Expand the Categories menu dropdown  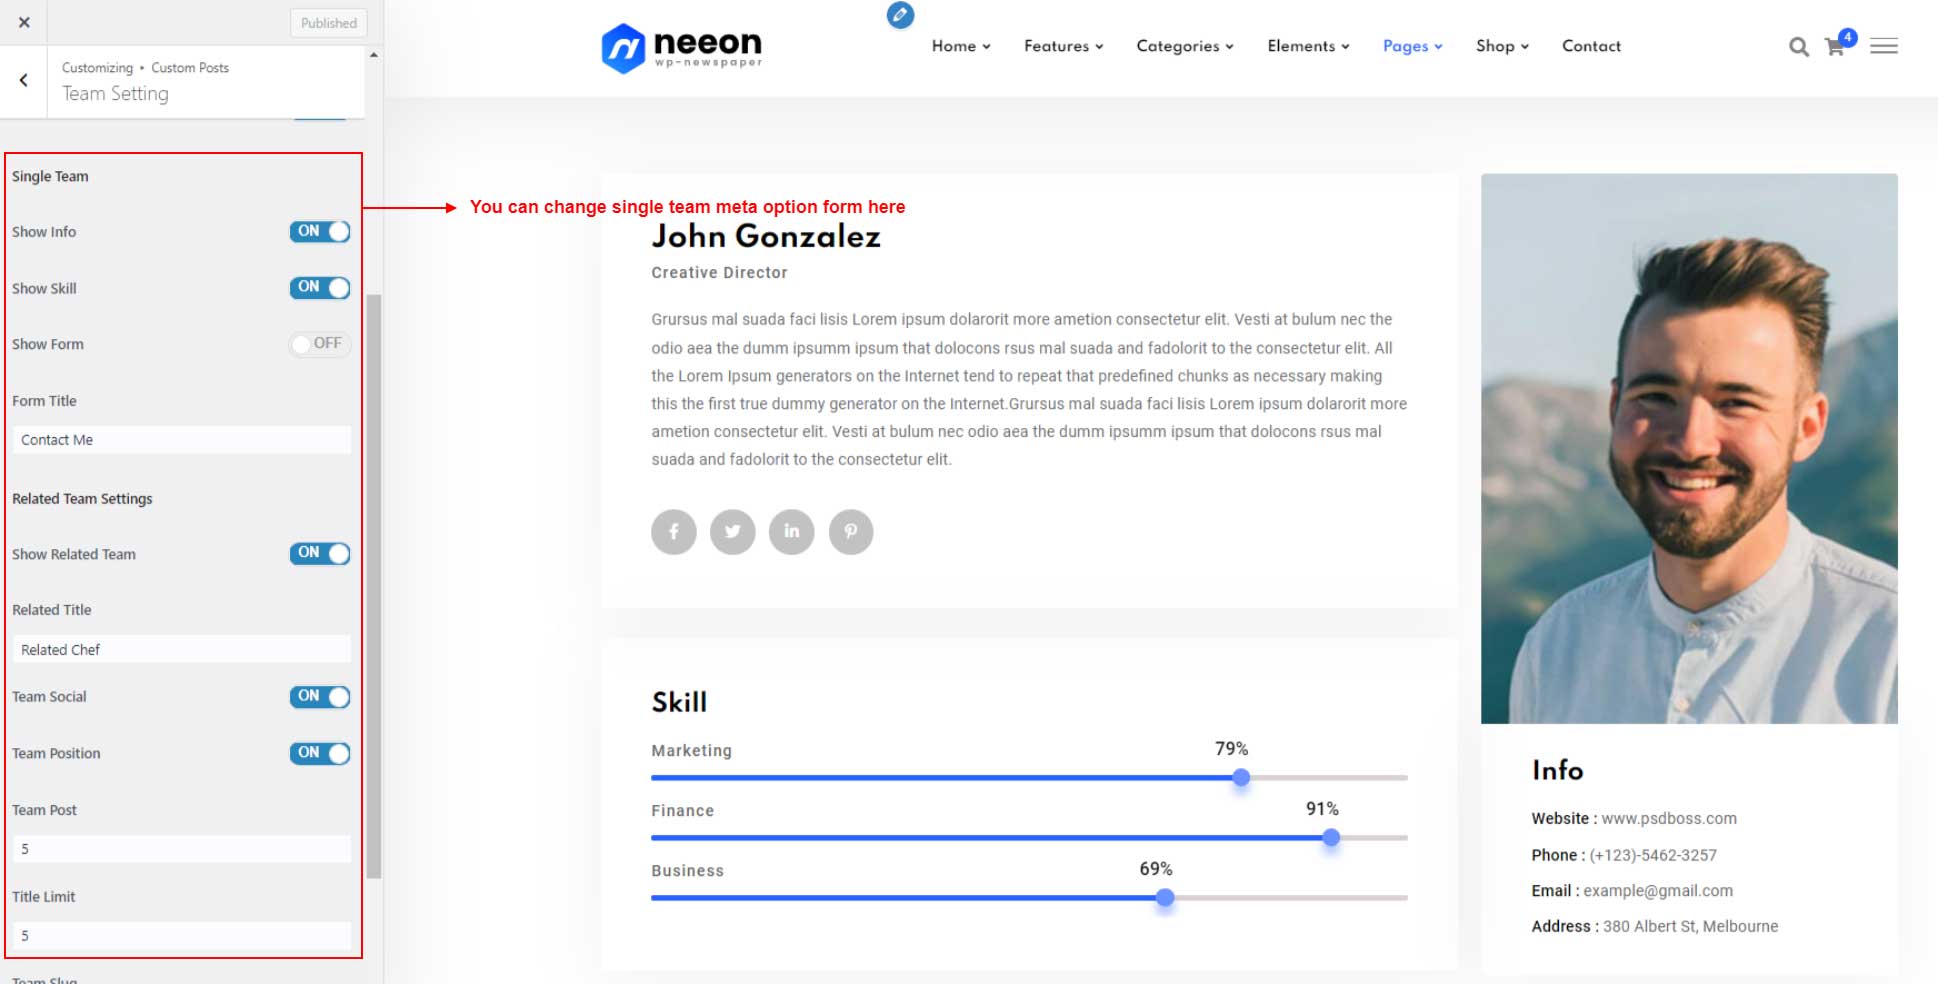(1185, 46)
